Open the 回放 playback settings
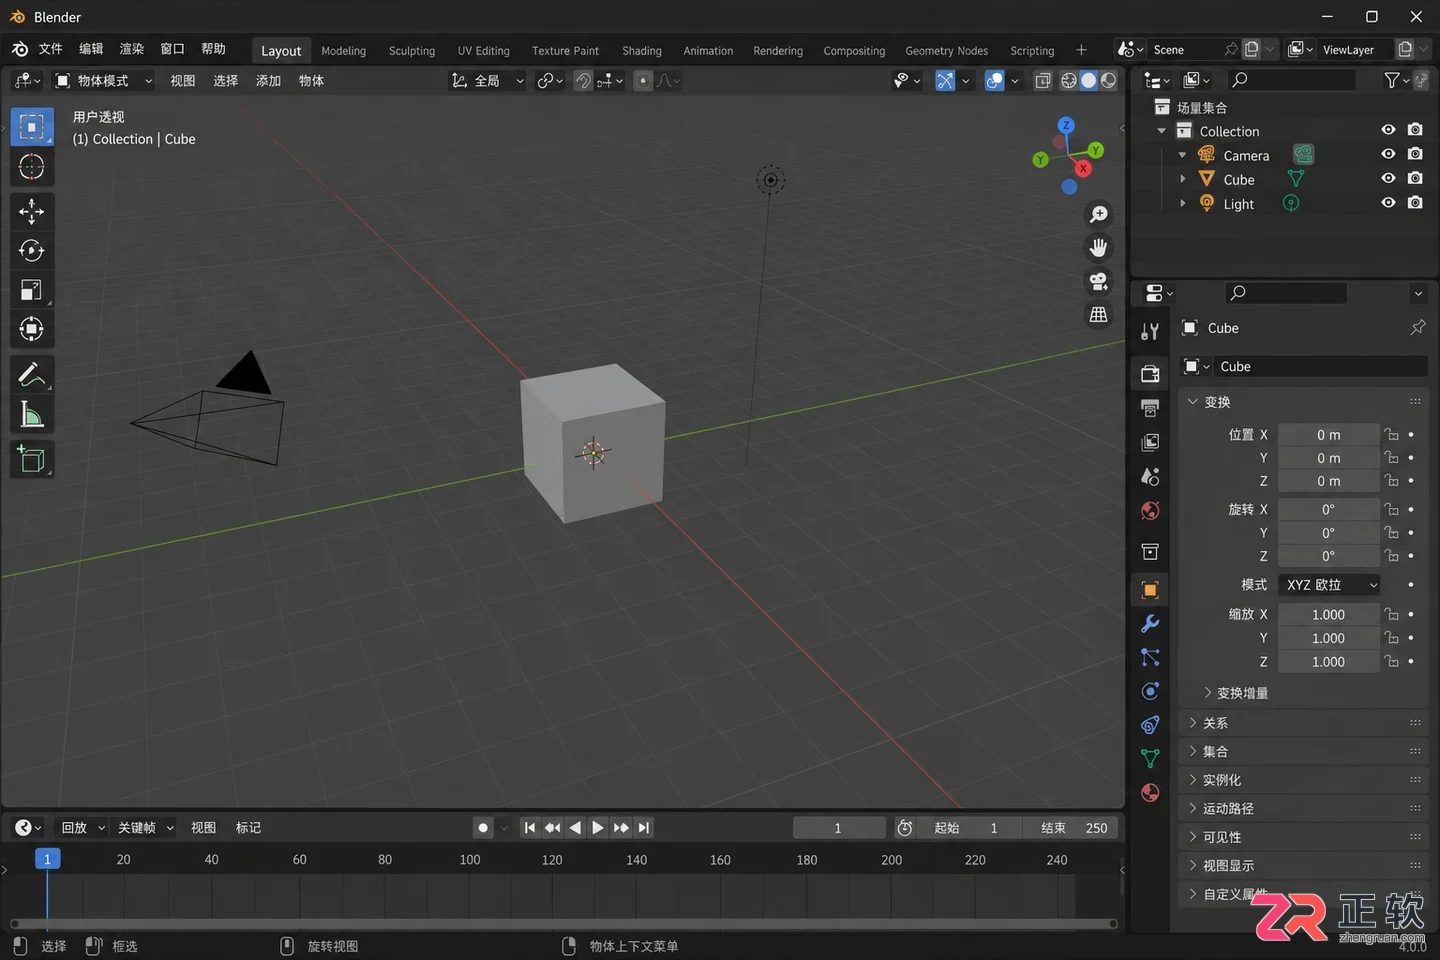Viewport: 1440px width, 960px height. (83, 828)
